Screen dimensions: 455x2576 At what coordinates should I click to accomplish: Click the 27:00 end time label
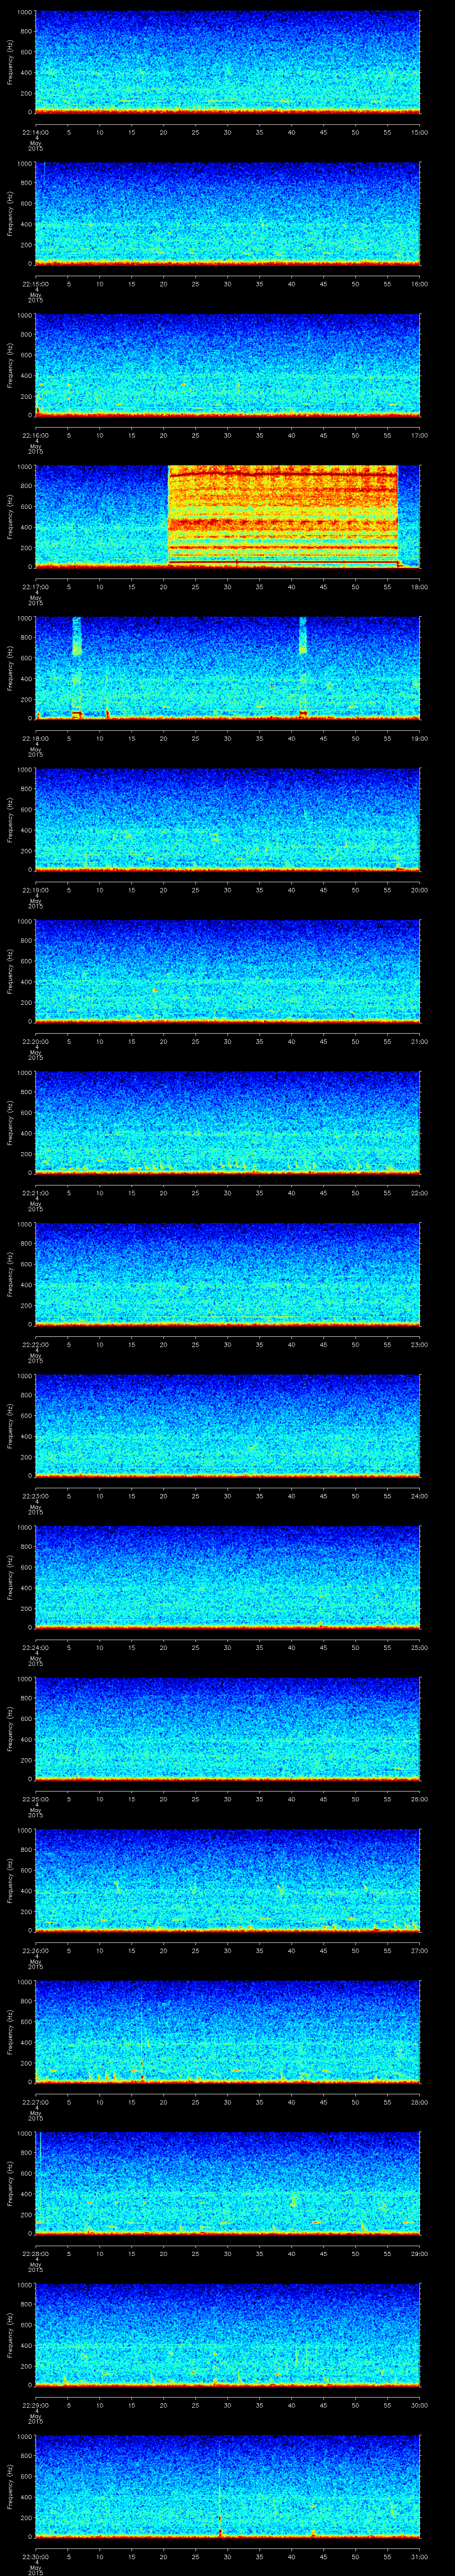click(420, 1950)
